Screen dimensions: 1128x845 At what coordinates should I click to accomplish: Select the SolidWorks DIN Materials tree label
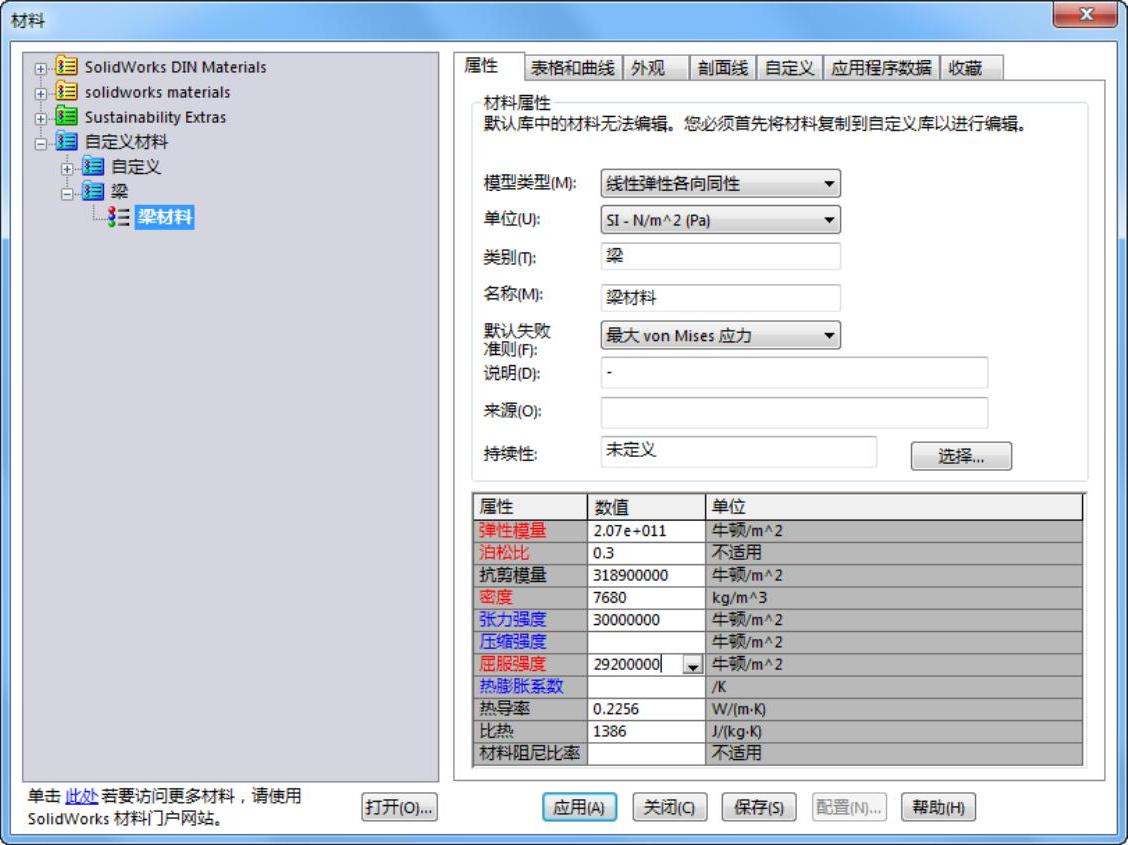click(x=176, y=67)
